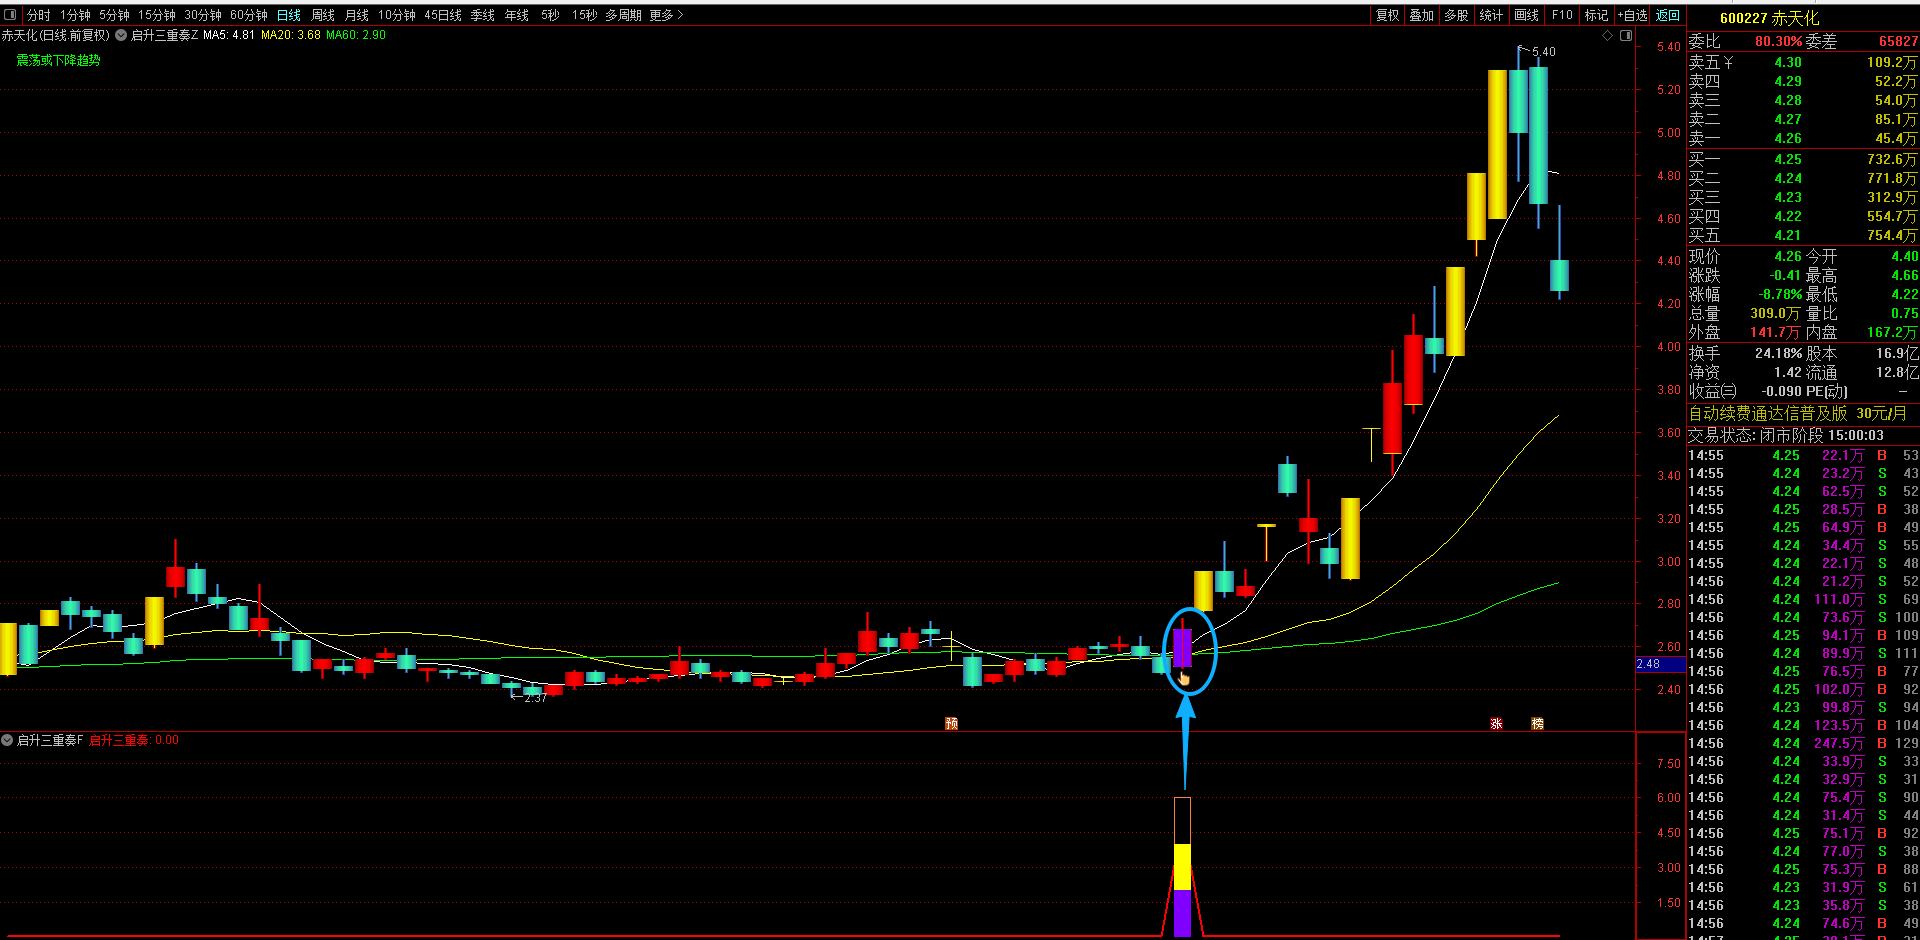Select the 5分钟 period tab
1920x940 pixels.
coord(114,15)
